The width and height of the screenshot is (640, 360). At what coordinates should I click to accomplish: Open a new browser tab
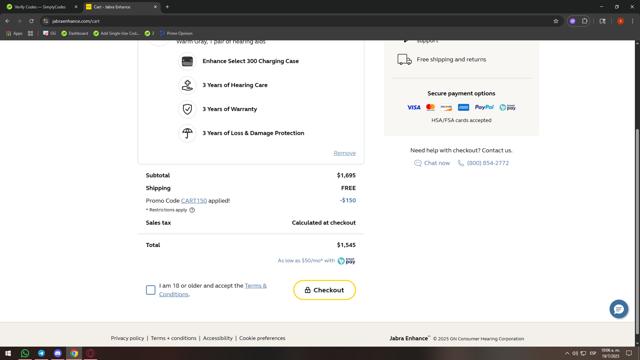point(167,7)
